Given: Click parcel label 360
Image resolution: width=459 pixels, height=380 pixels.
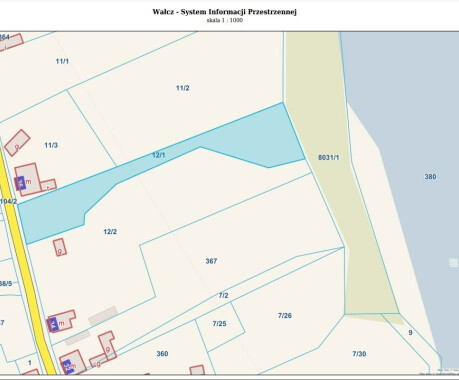Looking at the screenshot, I should click(x=162, y=354).
